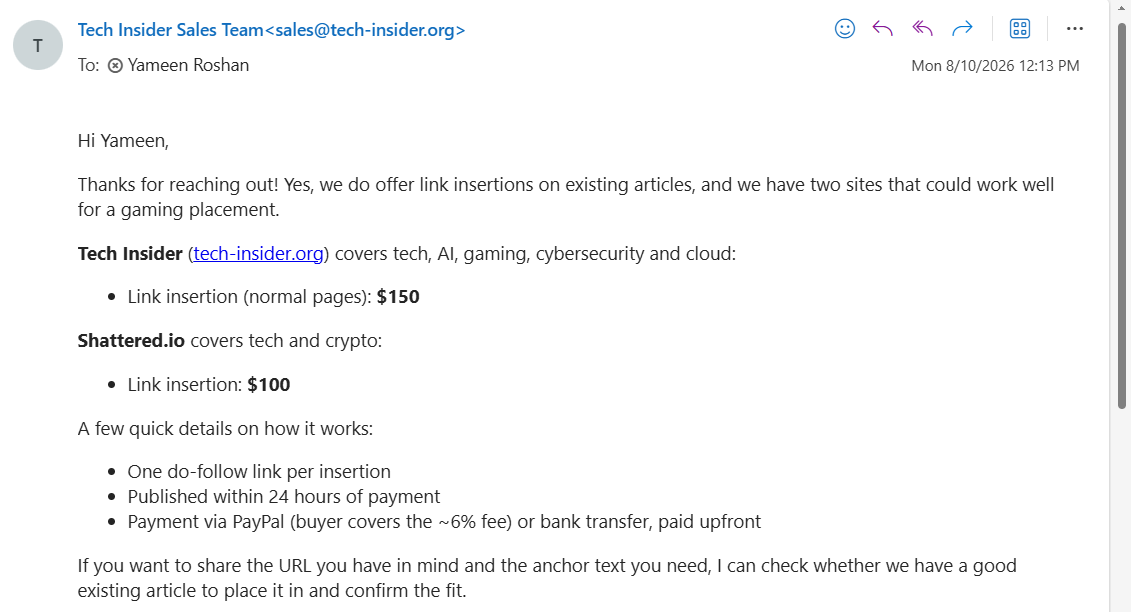
Task: Select the recipient name Yameen Roshan
Action: 188,66
